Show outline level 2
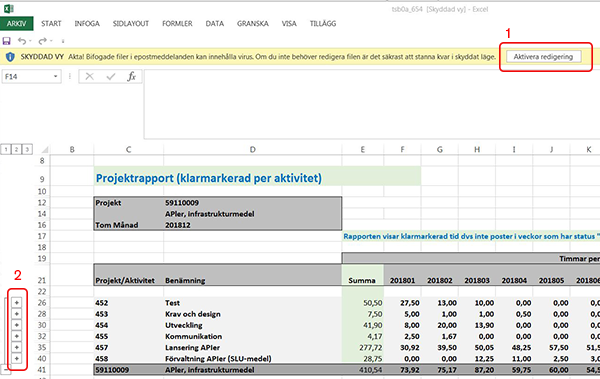 pyautogui.click(x=16, y=149)
